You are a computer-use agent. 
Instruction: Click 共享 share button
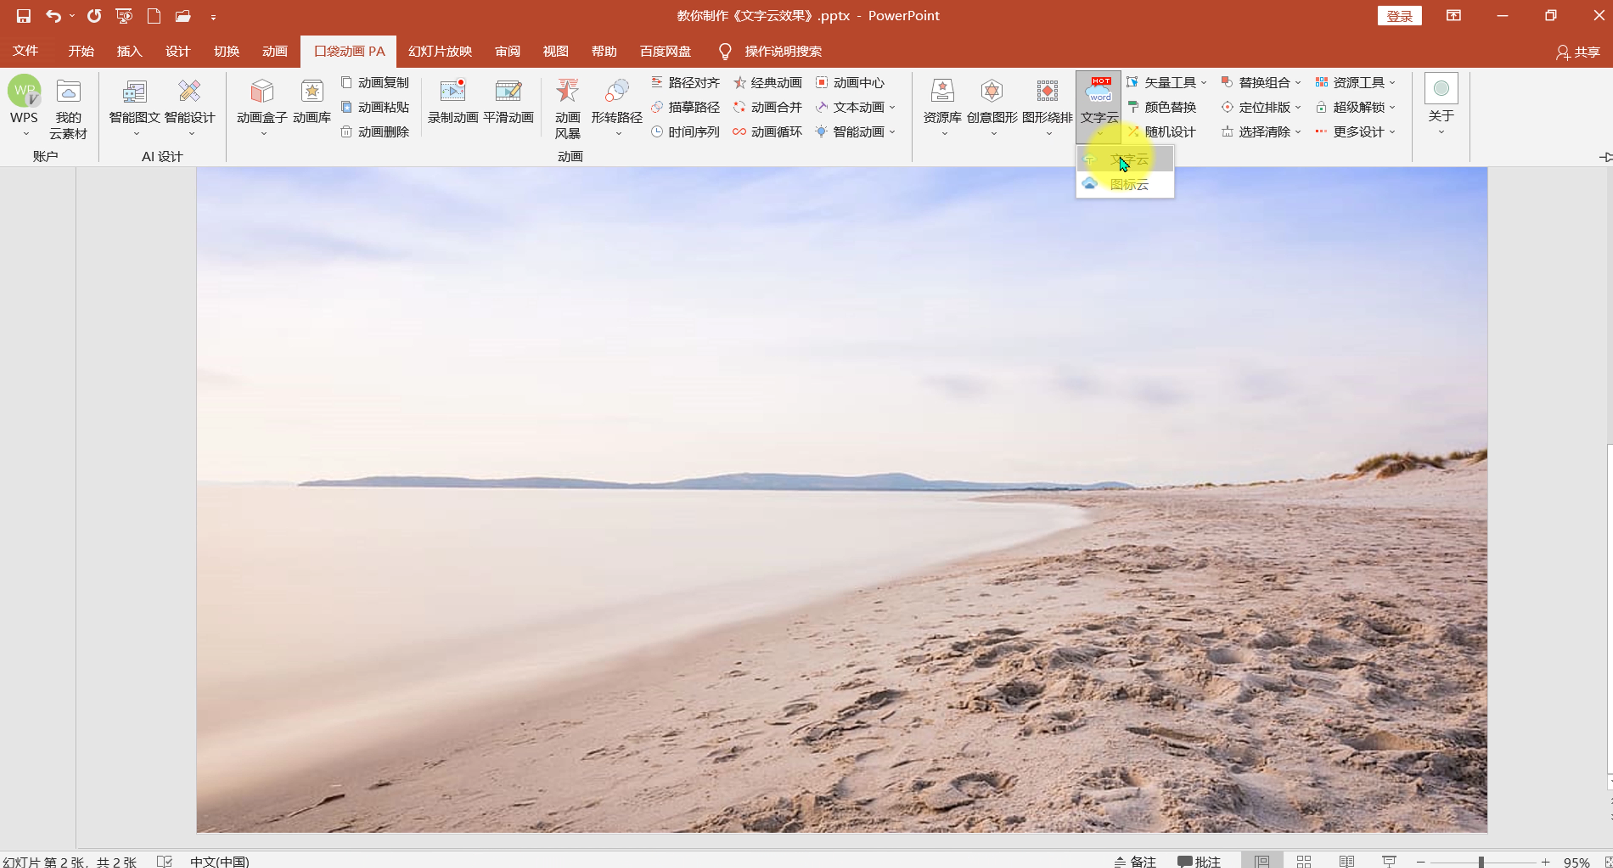click(1578, 52)
